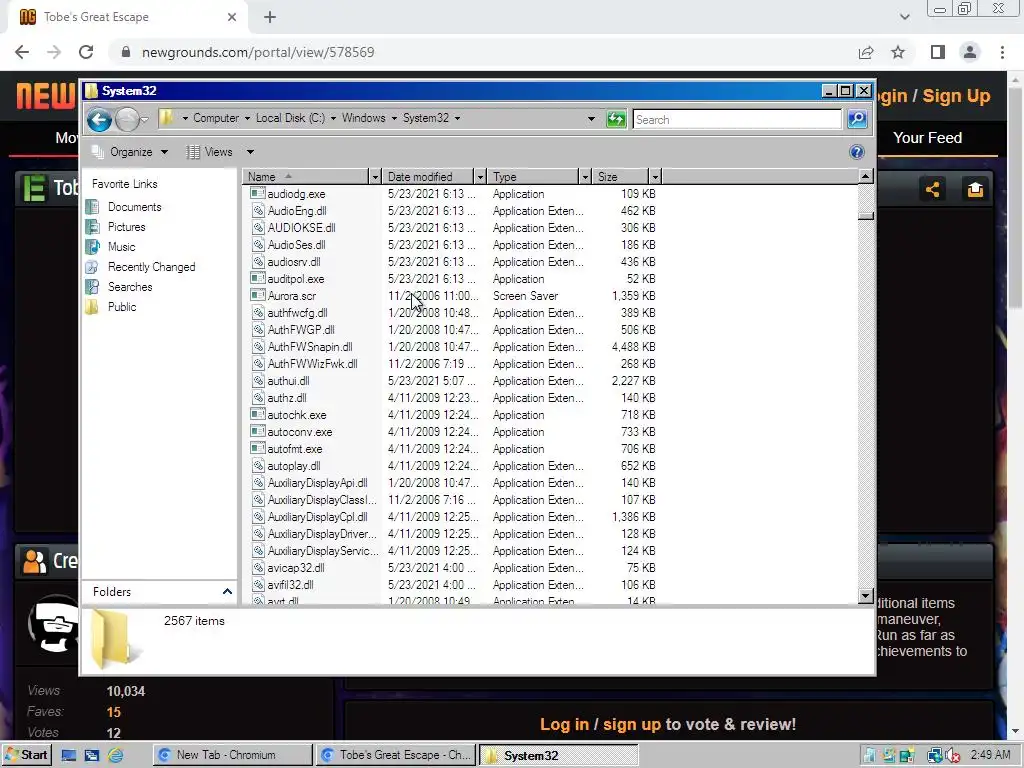Screen dimensions: 1024x768
Task: Click the search magnifier button in Explorer
Action: [x=857, y=119]
